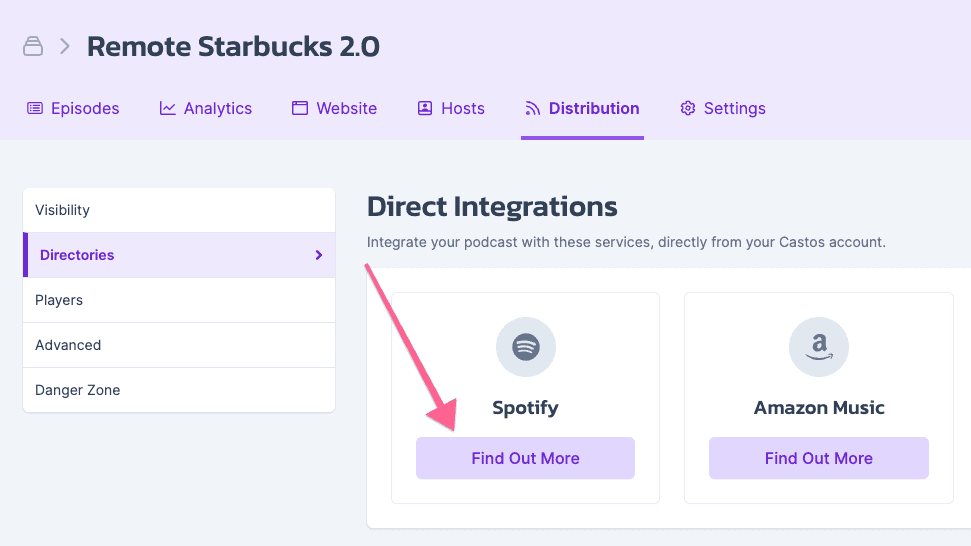
Task: Go to the Website tab
Action: (334, 108)
